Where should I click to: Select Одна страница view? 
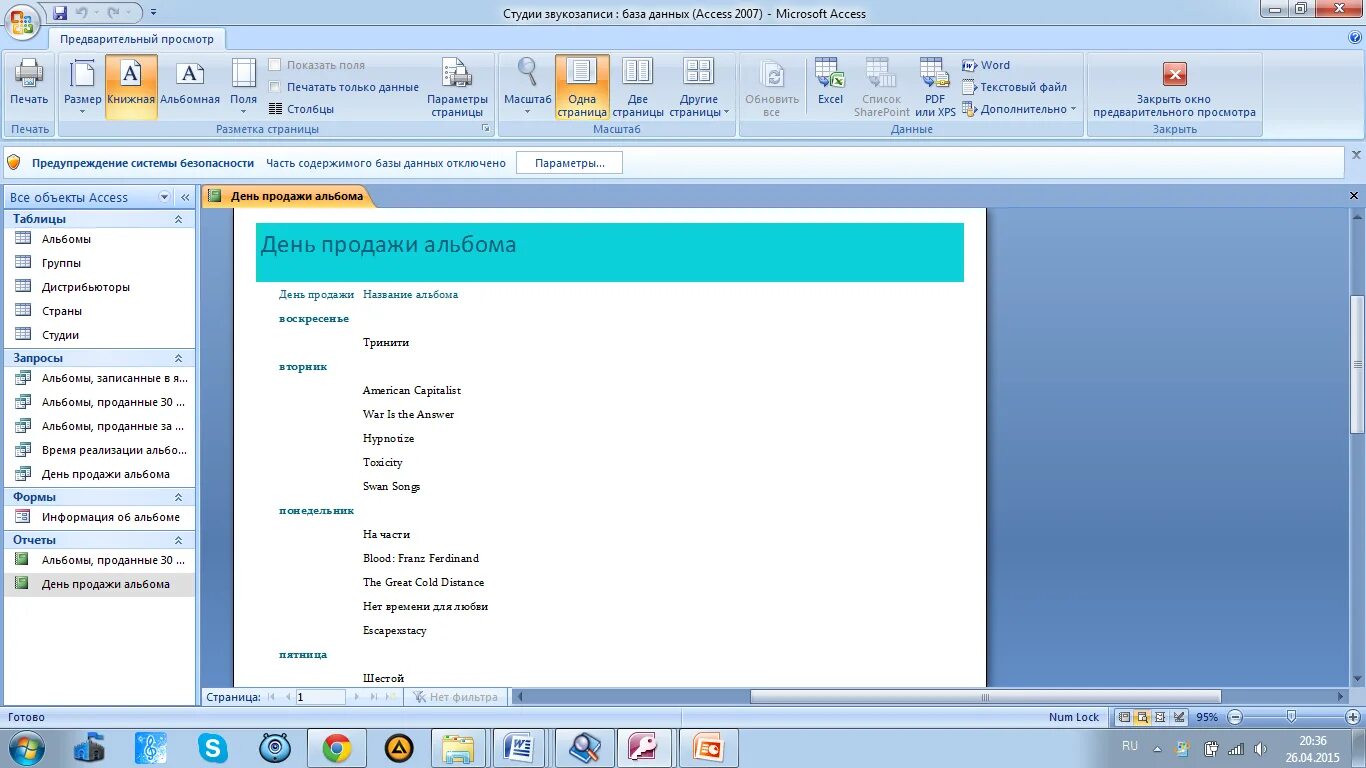coord(582,87)
